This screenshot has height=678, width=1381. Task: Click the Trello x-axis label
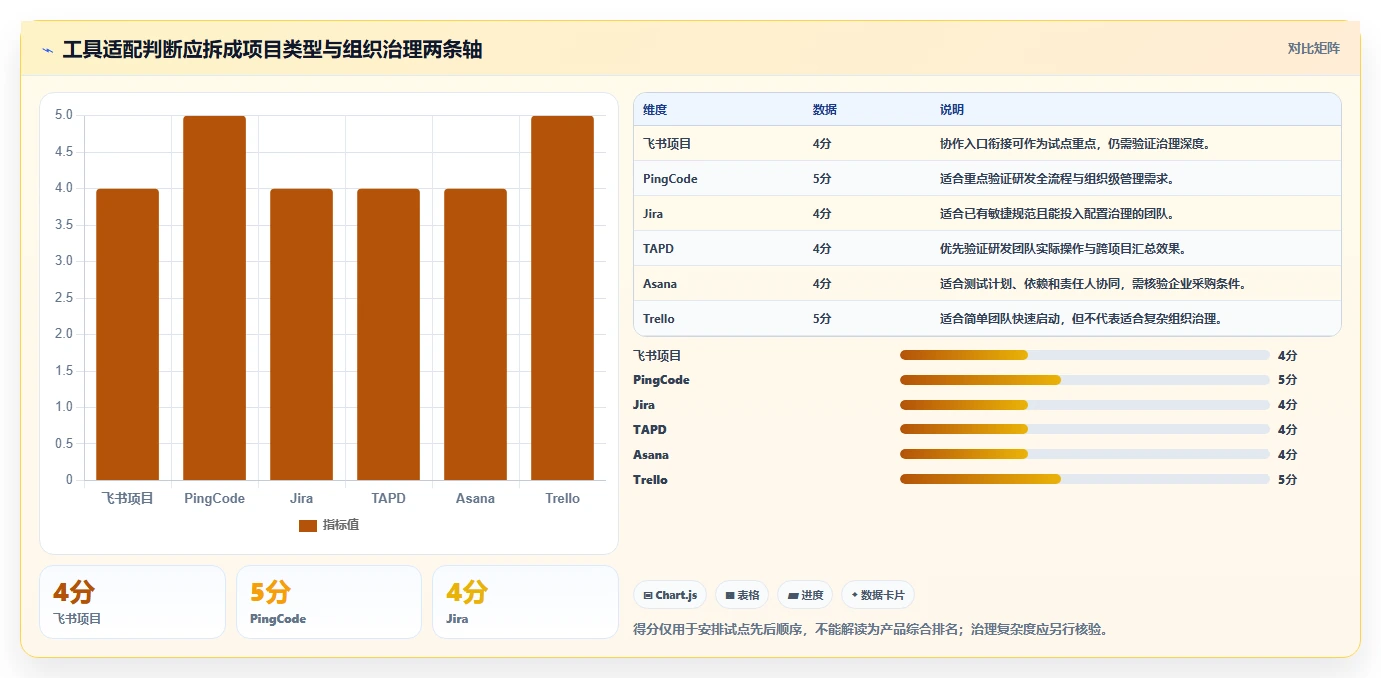562,498
